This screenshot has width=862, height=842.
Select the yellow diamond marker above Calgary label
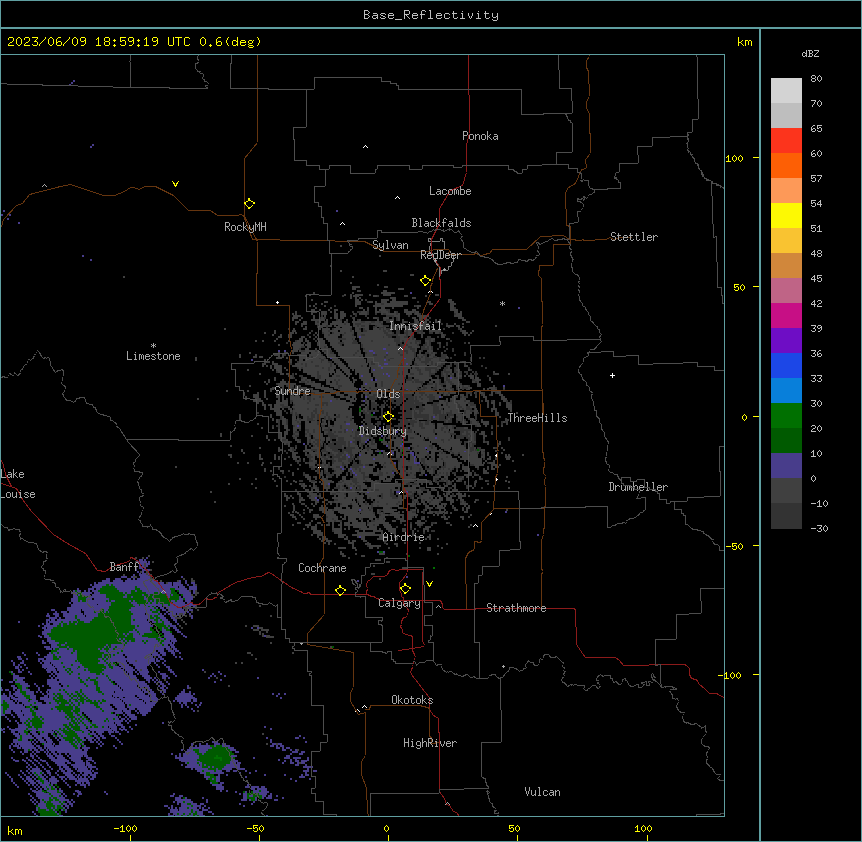[x=406, y=589]
